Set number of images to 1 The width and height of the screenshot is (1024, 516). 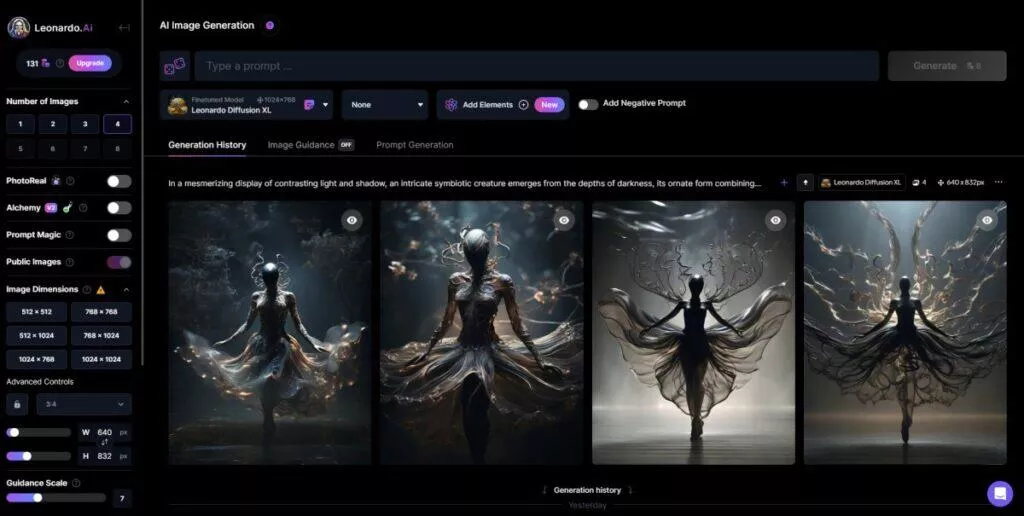point(20,124)
